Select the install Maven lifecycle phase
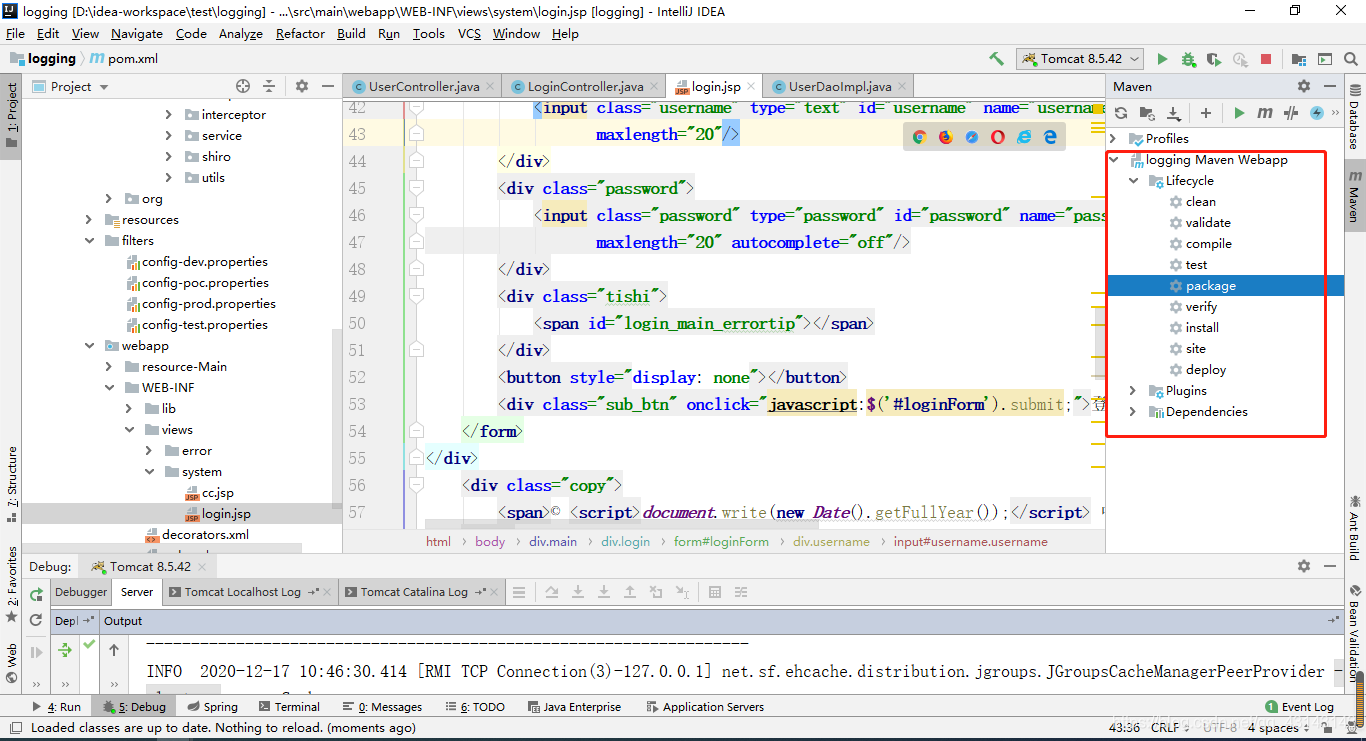The width and height of the screenshot is (1366, 741). (1202, 327)
